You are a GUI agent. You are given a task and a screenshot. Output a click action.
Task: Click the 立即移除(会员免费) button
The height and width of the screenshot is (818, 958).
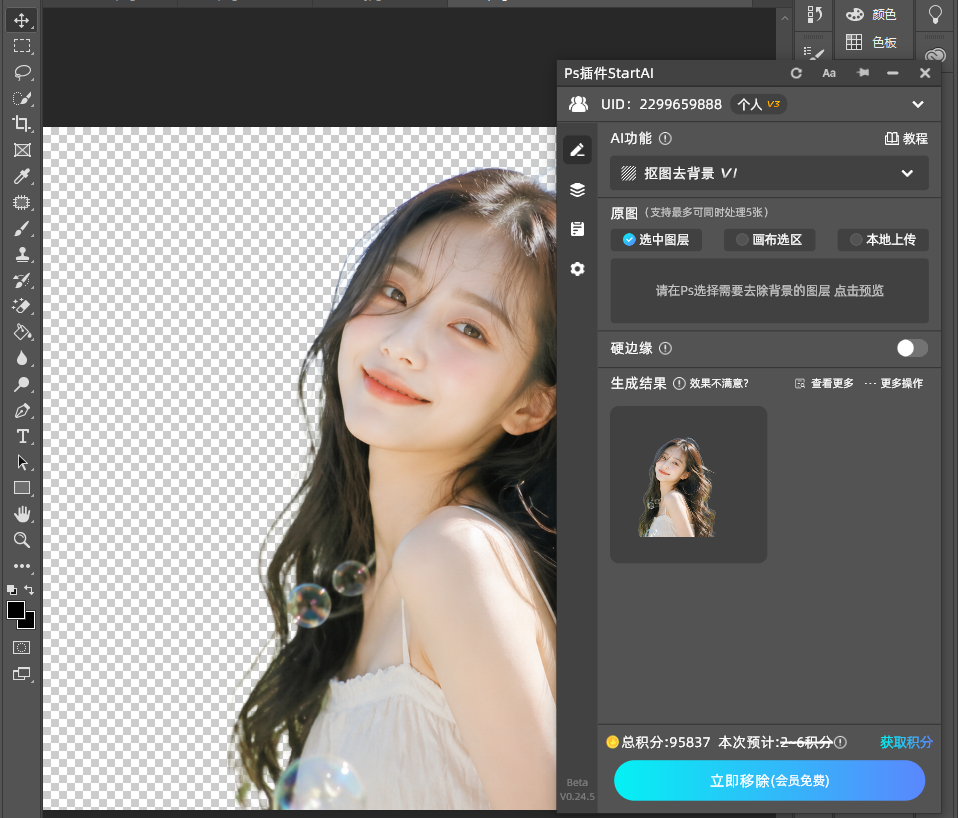769,780
